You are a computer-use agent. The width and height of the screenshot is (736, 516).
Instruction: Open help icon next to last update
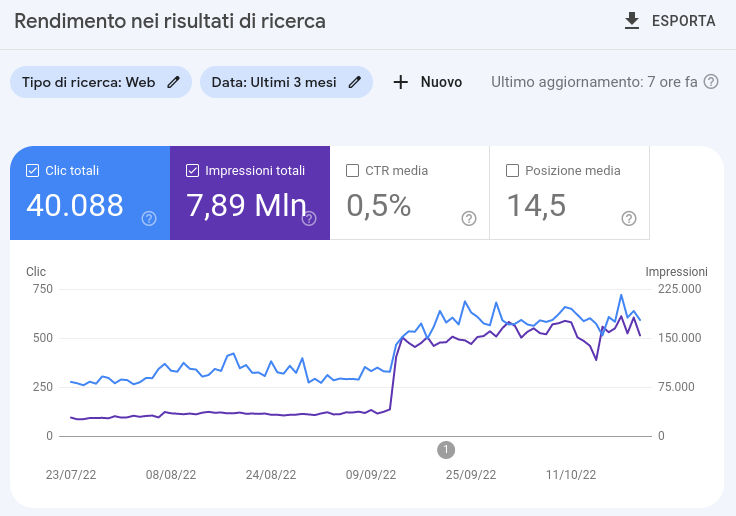(x=711, y=82)
